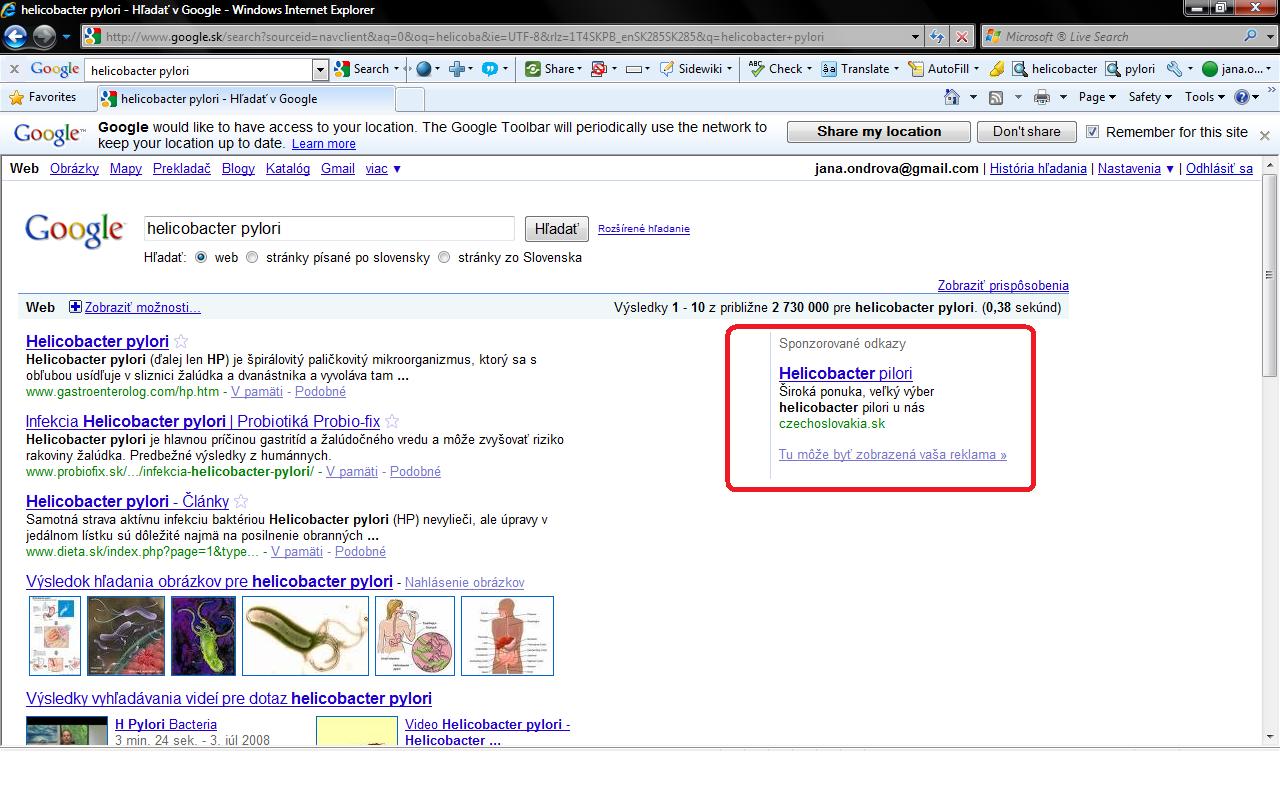The height and width of the screenshot is (800, 1280).
Task: Select 'stránky písané po slovensky' radio button
Action: pyautogui.click(x=252, y=257)
